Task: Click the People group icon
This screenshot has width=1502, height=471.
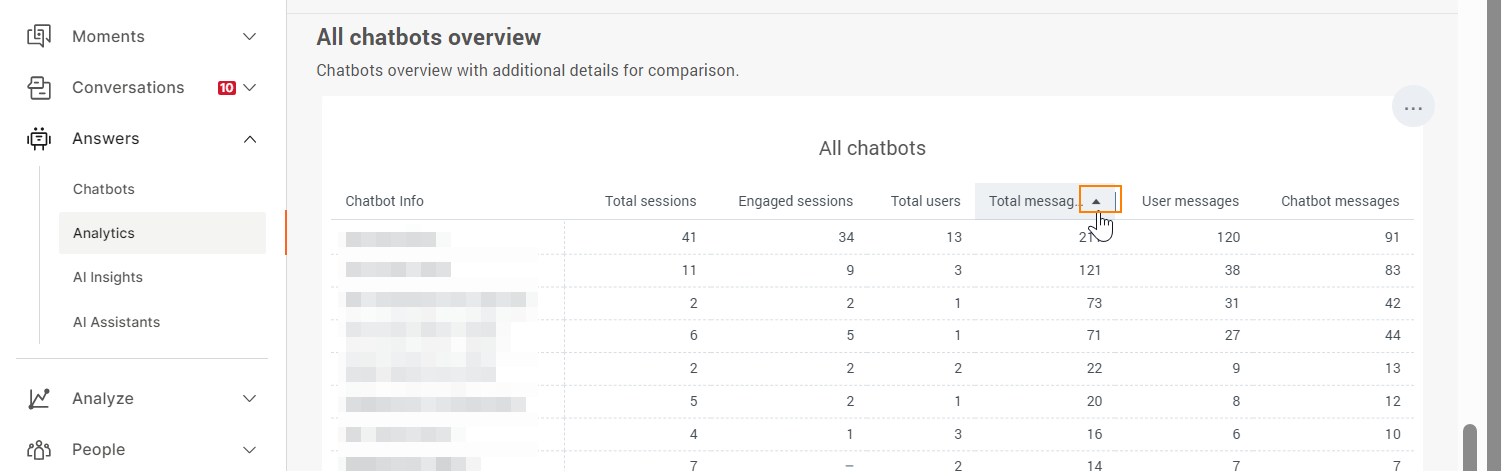Action: (x=39, y=449)
